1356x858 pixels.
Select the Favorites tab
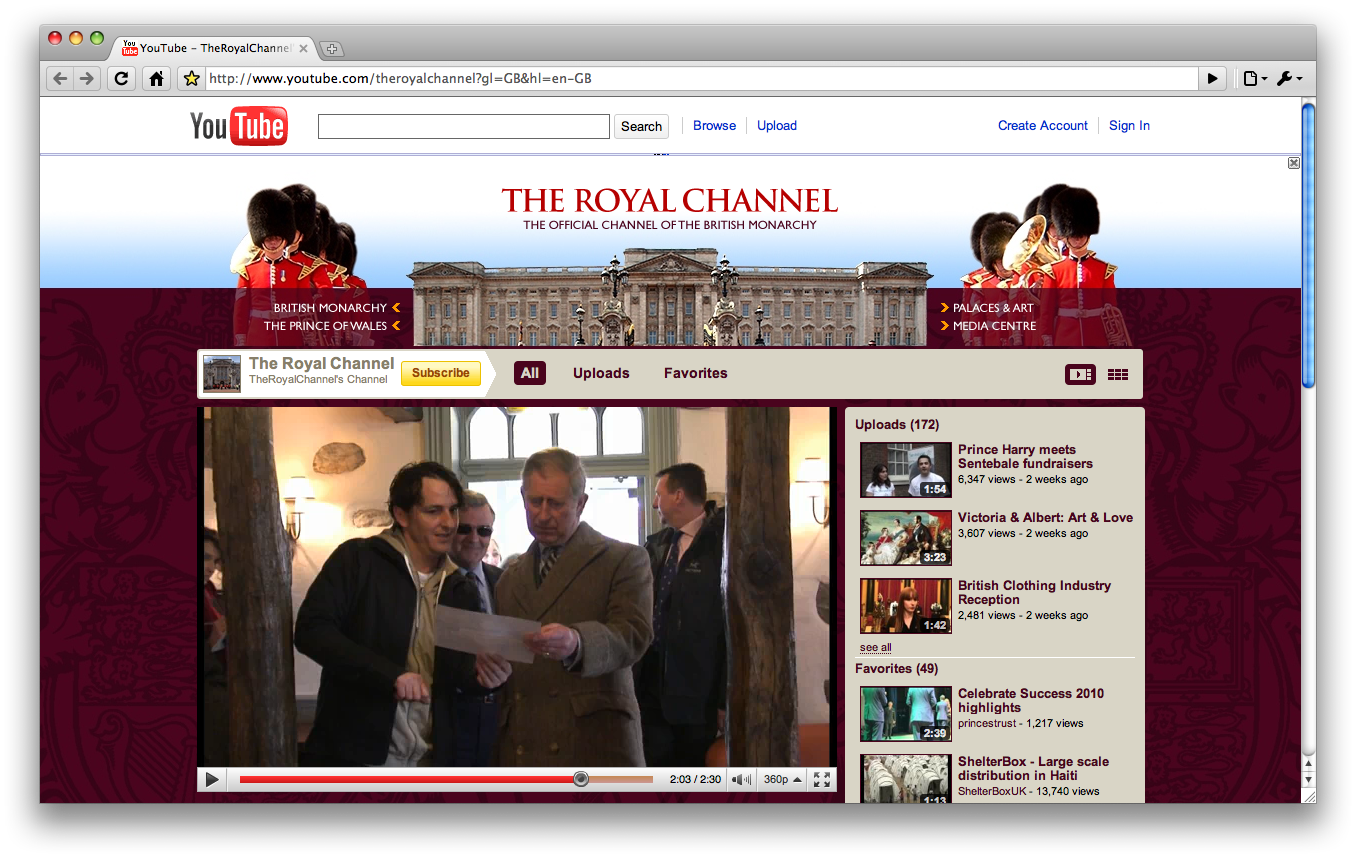pos(696,373)
